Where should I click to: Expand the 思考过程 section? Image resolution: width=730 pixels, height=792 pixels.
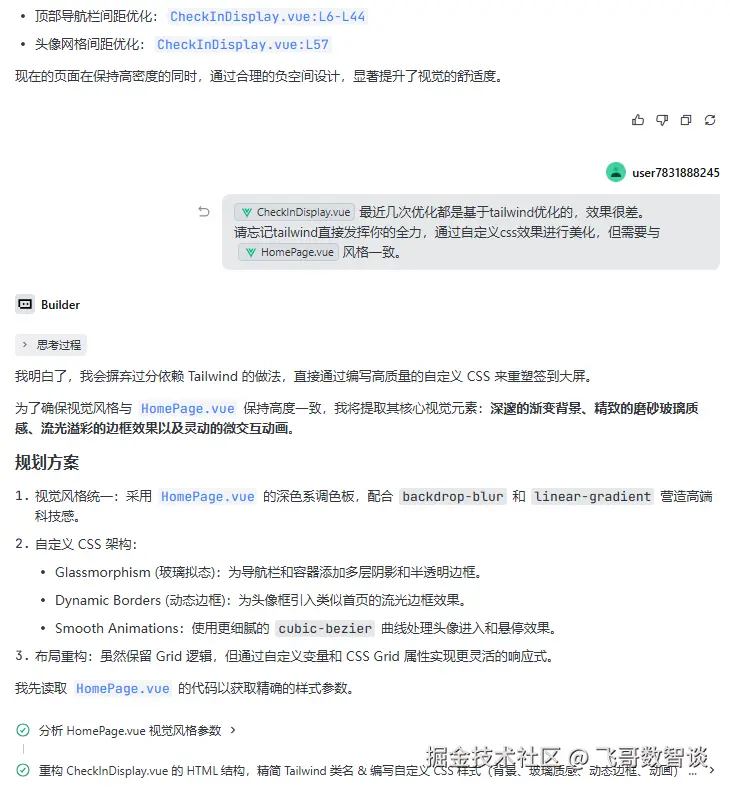pos(51,345)
